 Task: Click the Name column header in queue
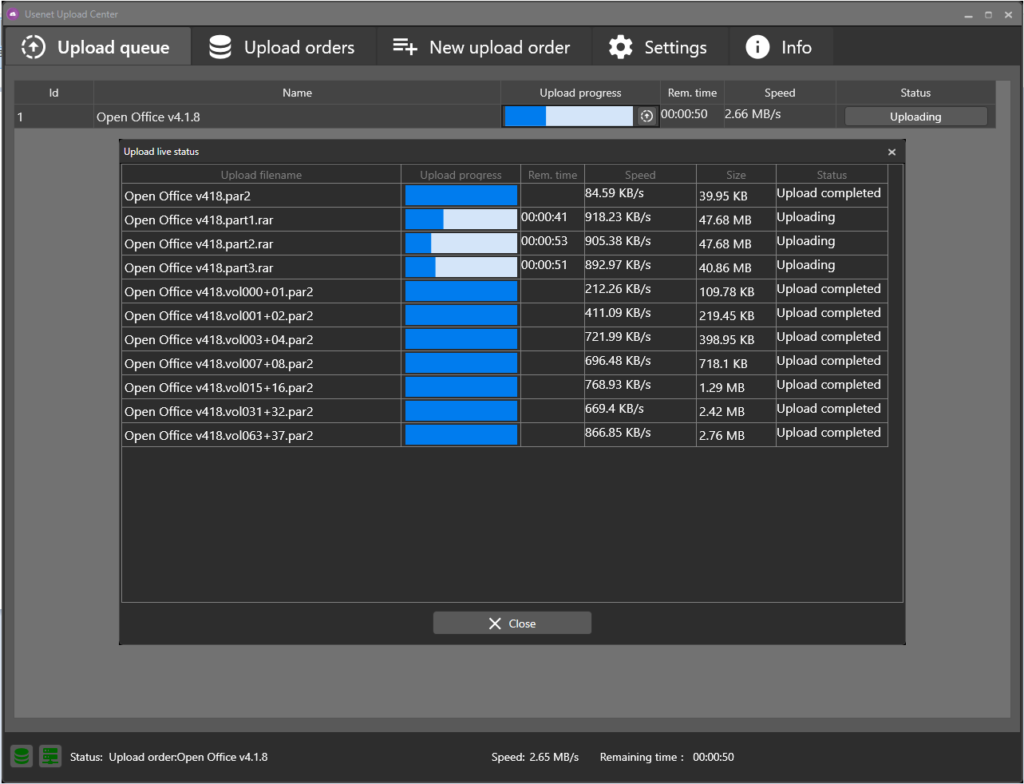click(297, 93)
